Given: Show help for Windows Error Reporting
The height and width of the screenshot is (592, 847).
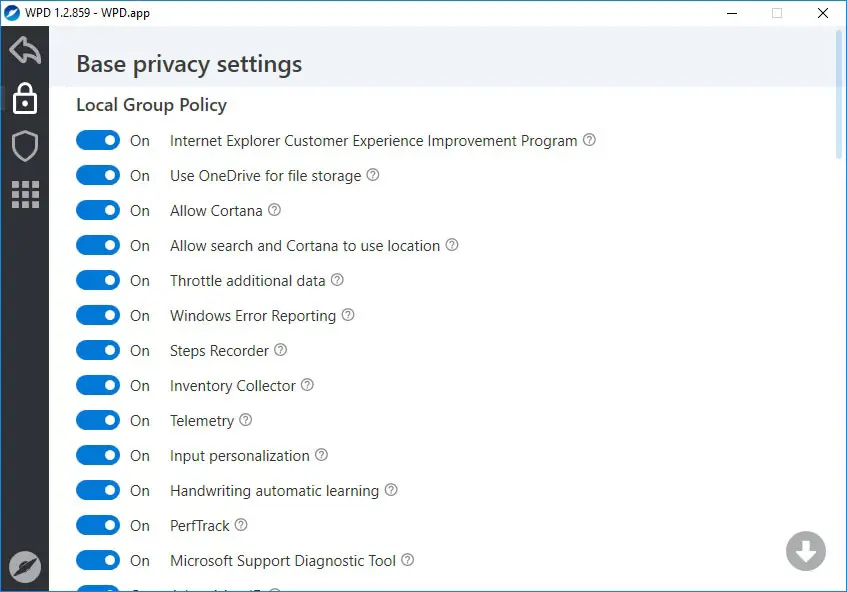Looking at the screenshot, I should point(348,315).
